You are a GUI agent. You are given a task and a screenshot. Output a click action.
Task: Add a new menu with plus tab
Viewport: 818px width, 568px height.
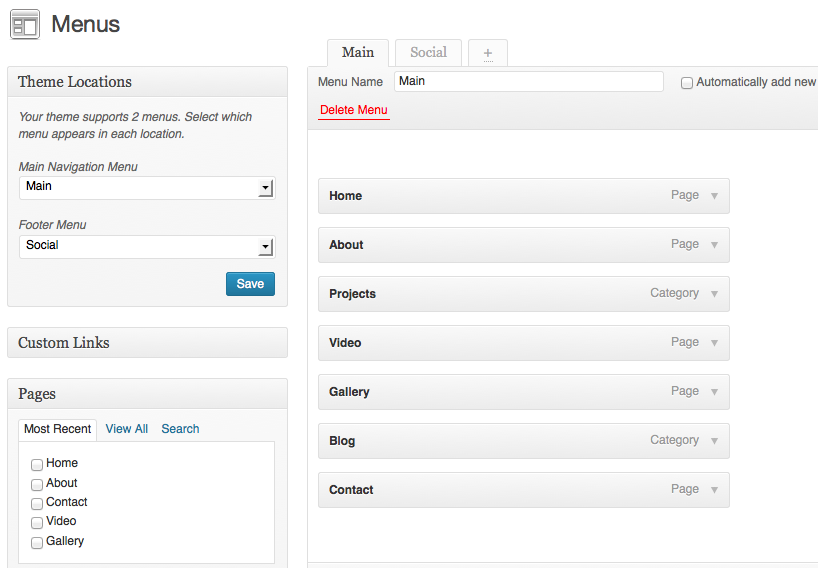coord(488,53)
